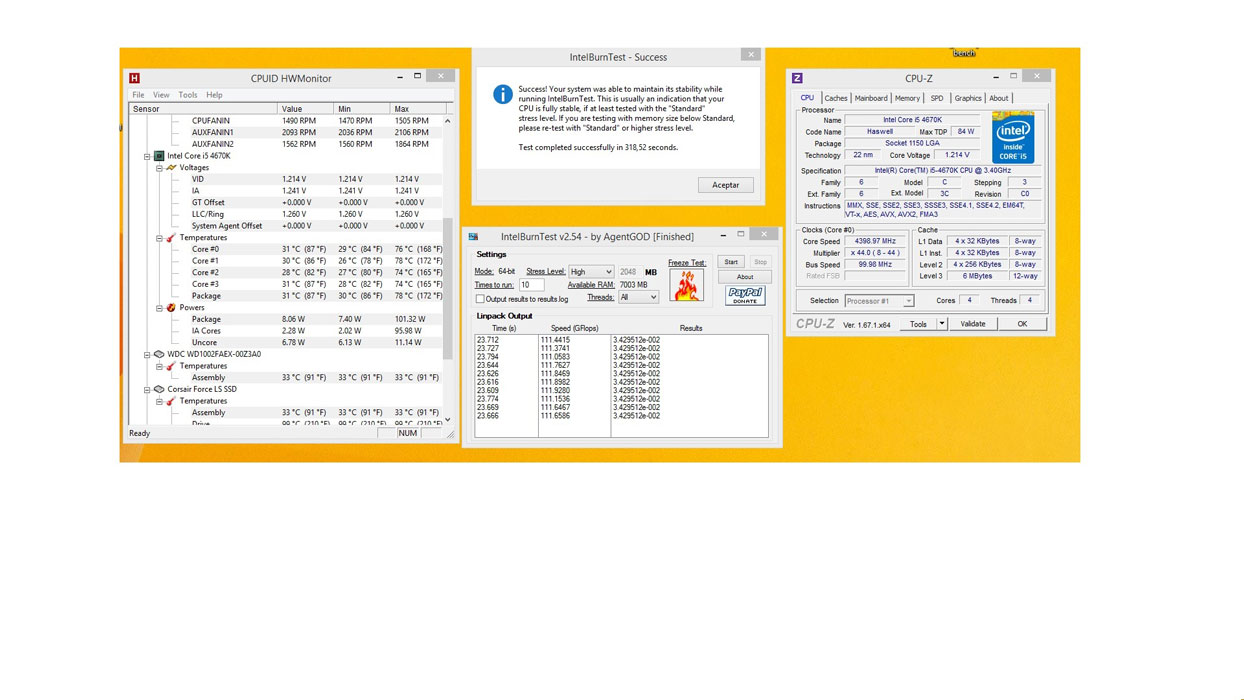Viewport: 1244px width, 700px height.
Task: Click the Times to run input field
Action: click(531, 285)
